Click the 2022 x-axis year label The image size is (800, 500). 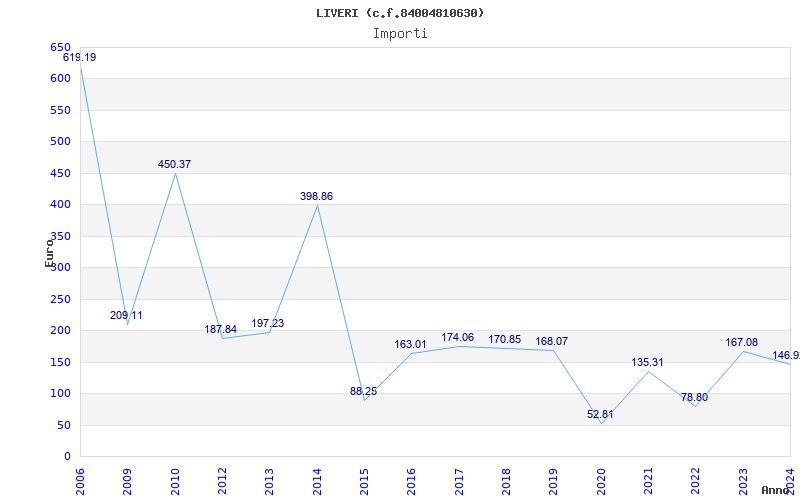(695, 482)
